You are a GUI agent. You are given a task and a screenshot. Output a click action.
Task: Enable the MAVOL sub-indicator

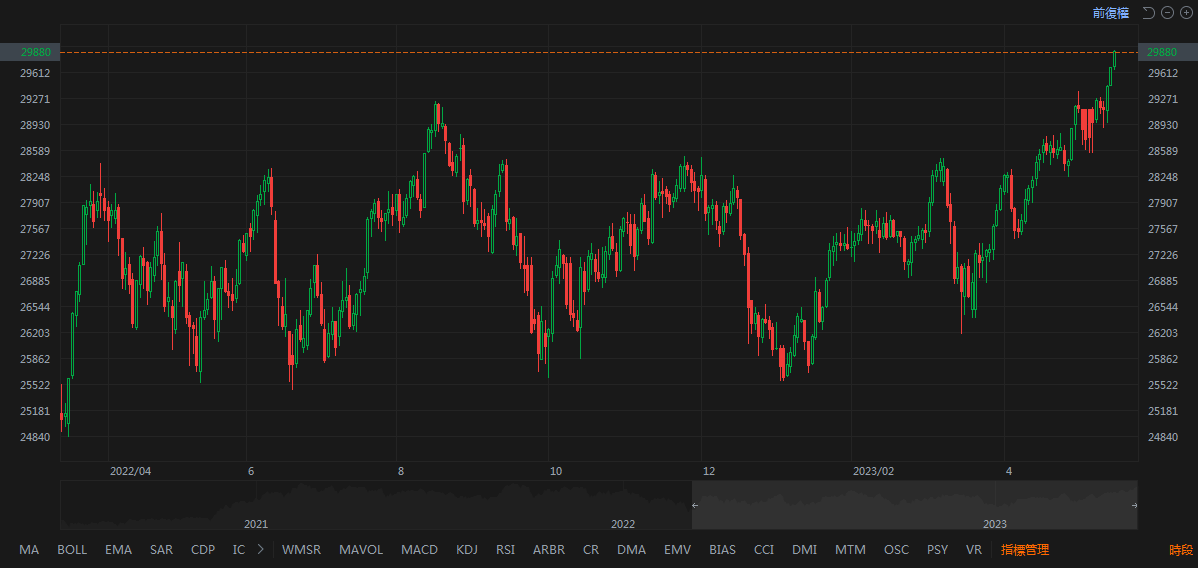pos(361,550)
